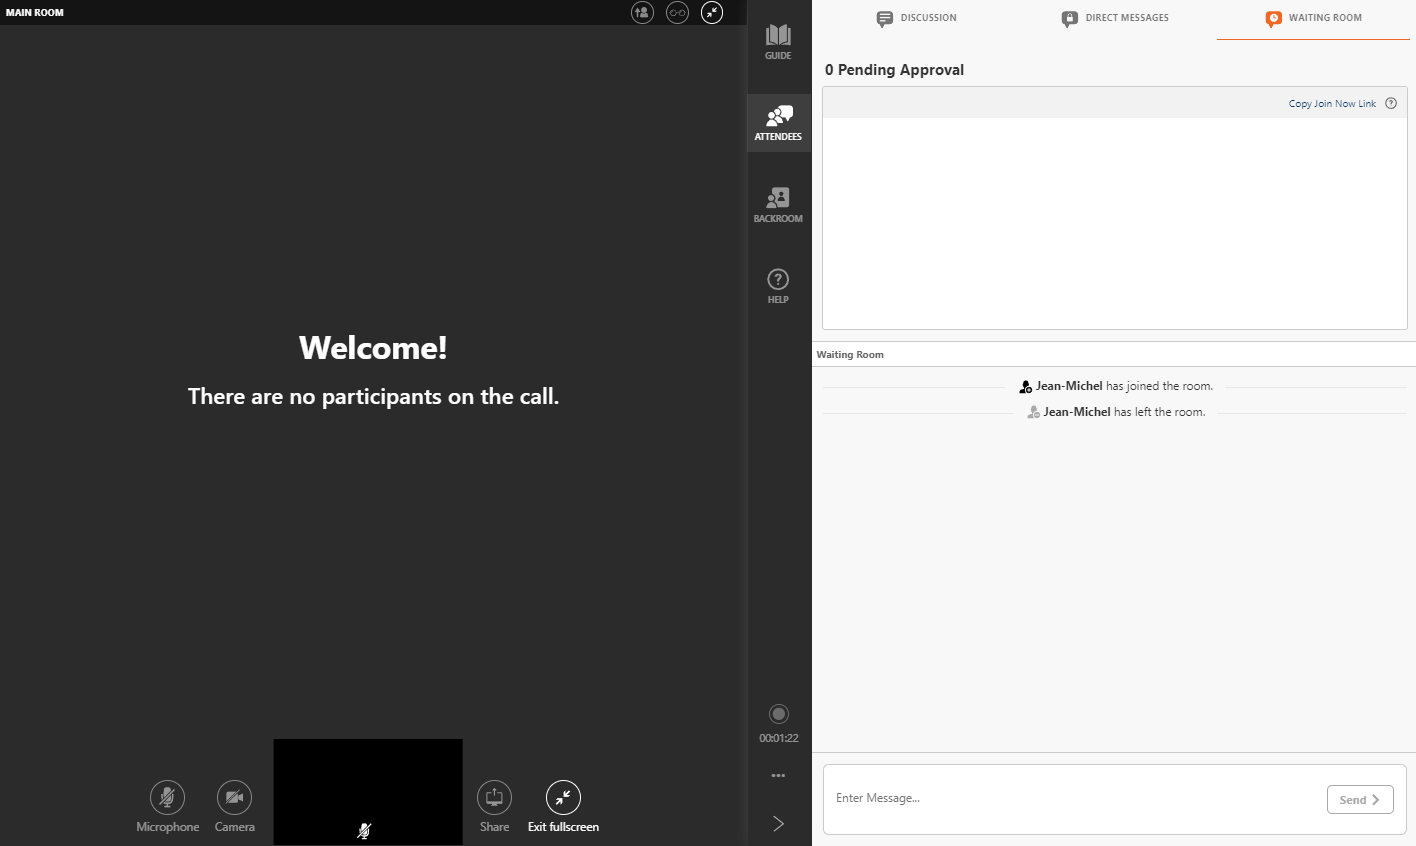Click the glasses observer view icon
Viewport: 1416px width, 846px height.
click(x=677, y=13)
